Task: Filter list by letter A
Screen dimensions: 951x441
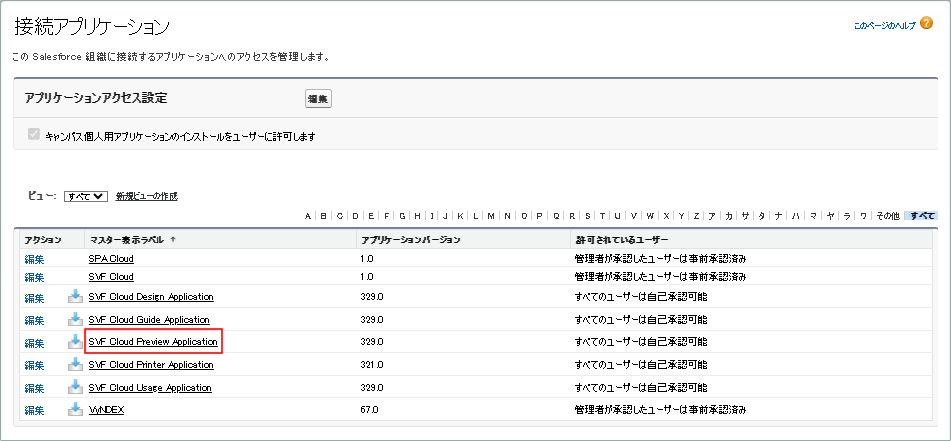Action: pyautogui.click(x=307, y=216)
